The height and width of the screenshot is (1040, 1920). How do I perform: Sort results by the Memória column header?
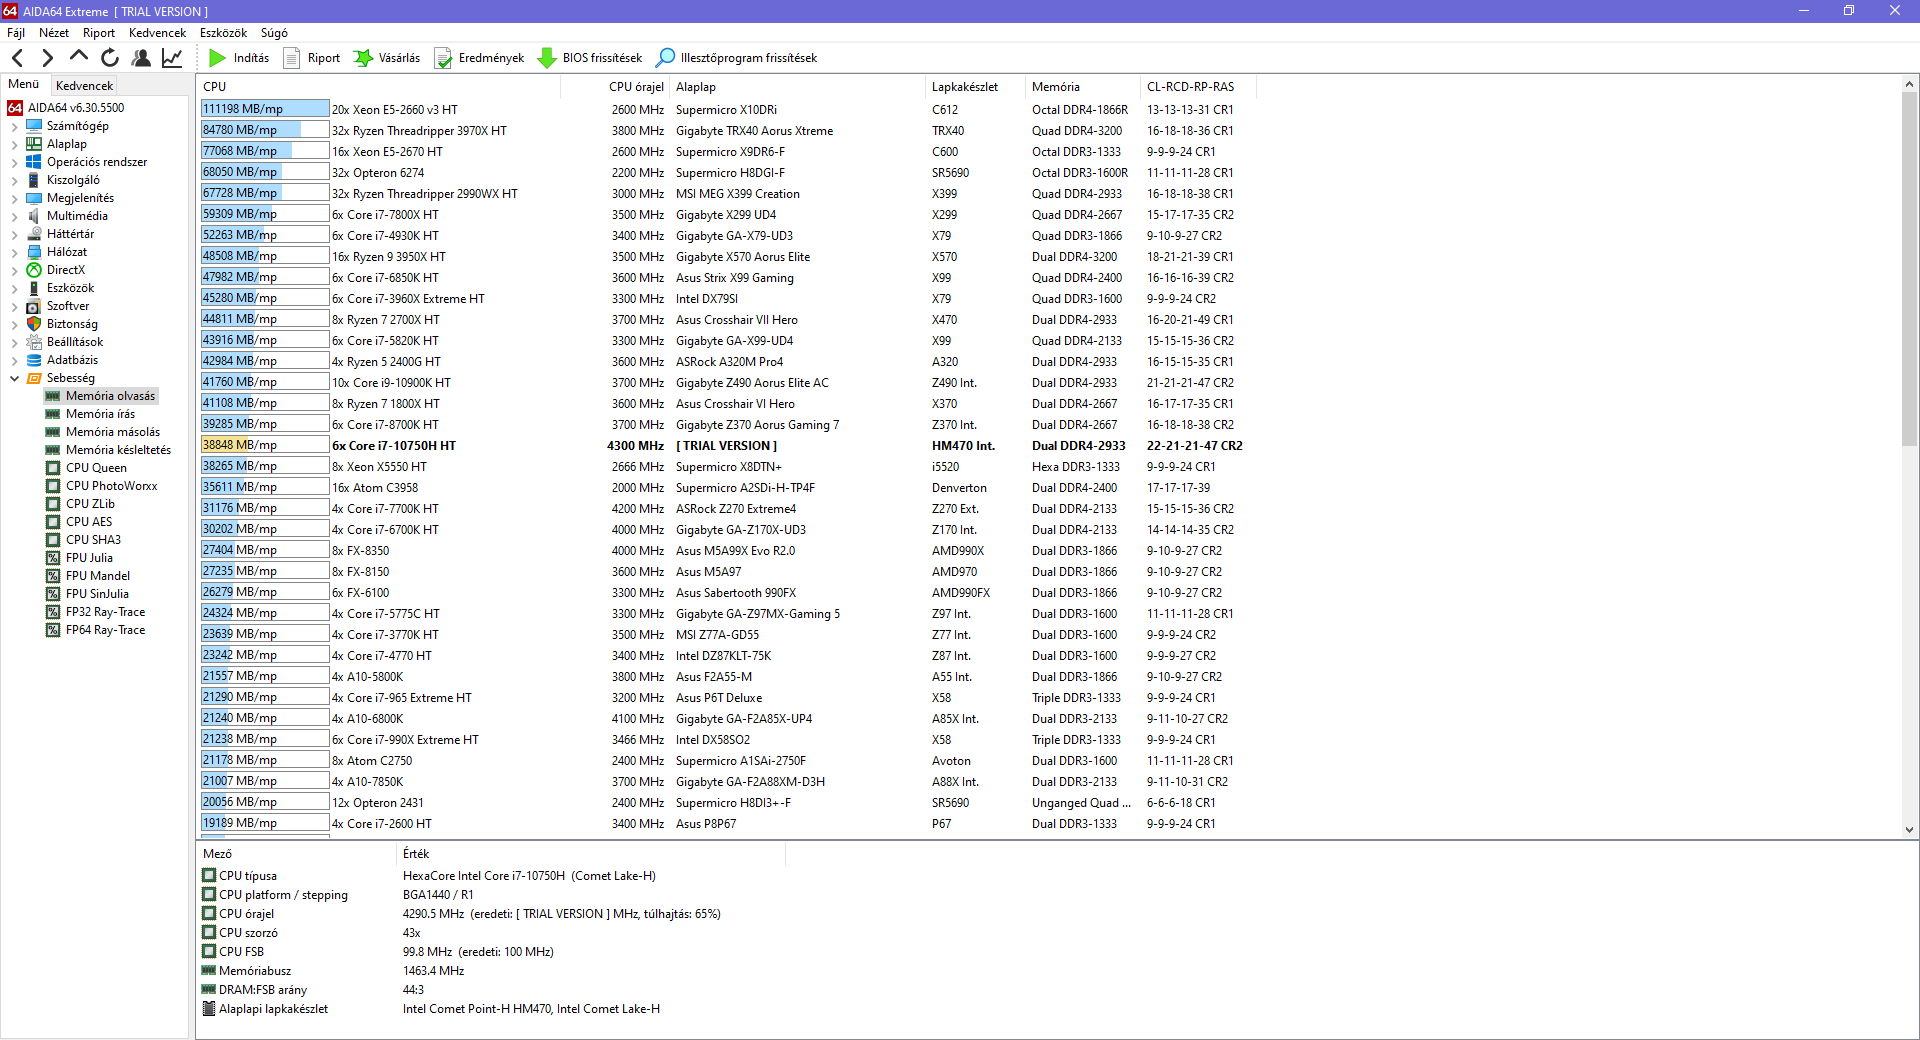pyautogui.click(x=1084, y=87)
